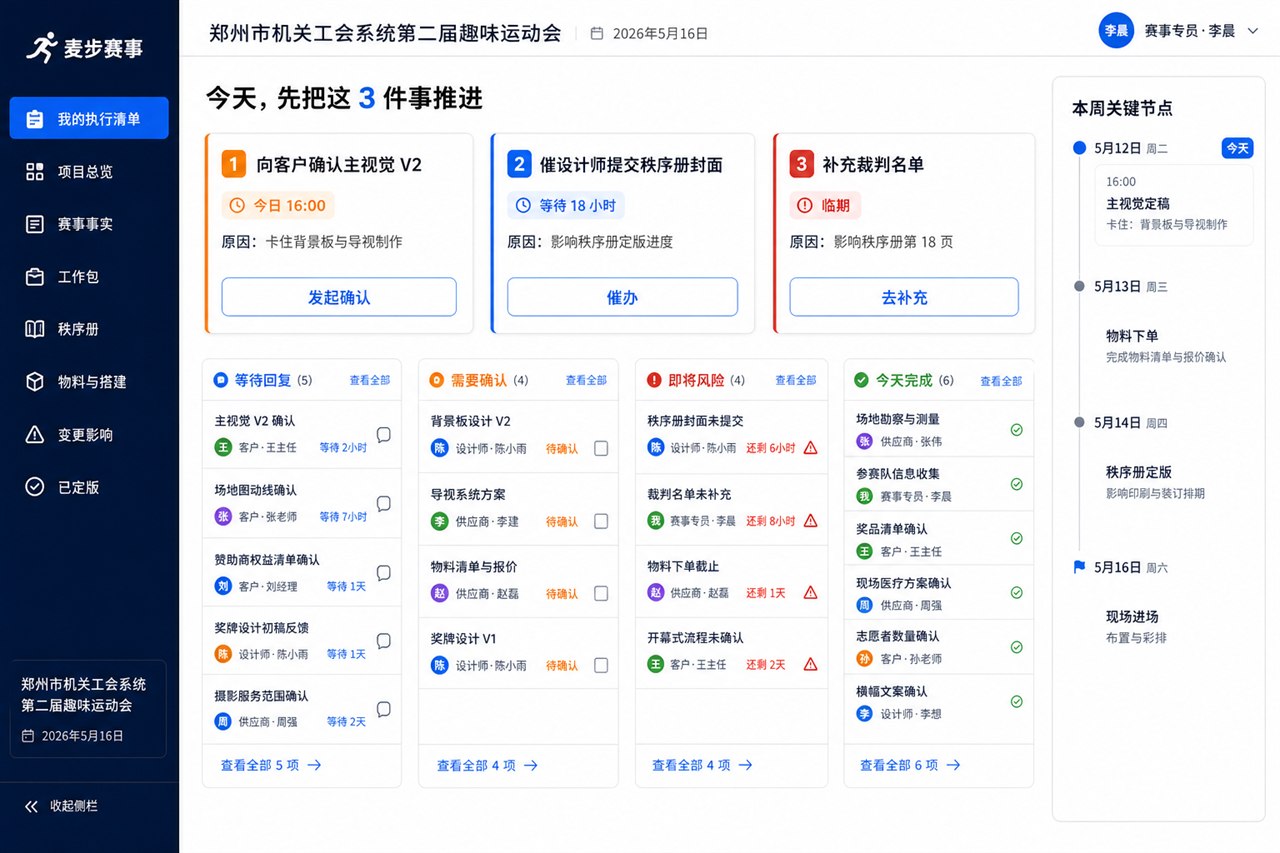The width and height of the screenshot is (1280, 853).
Task: Open 物料与搭建 in the sidebar
Action: coord(89,382)
